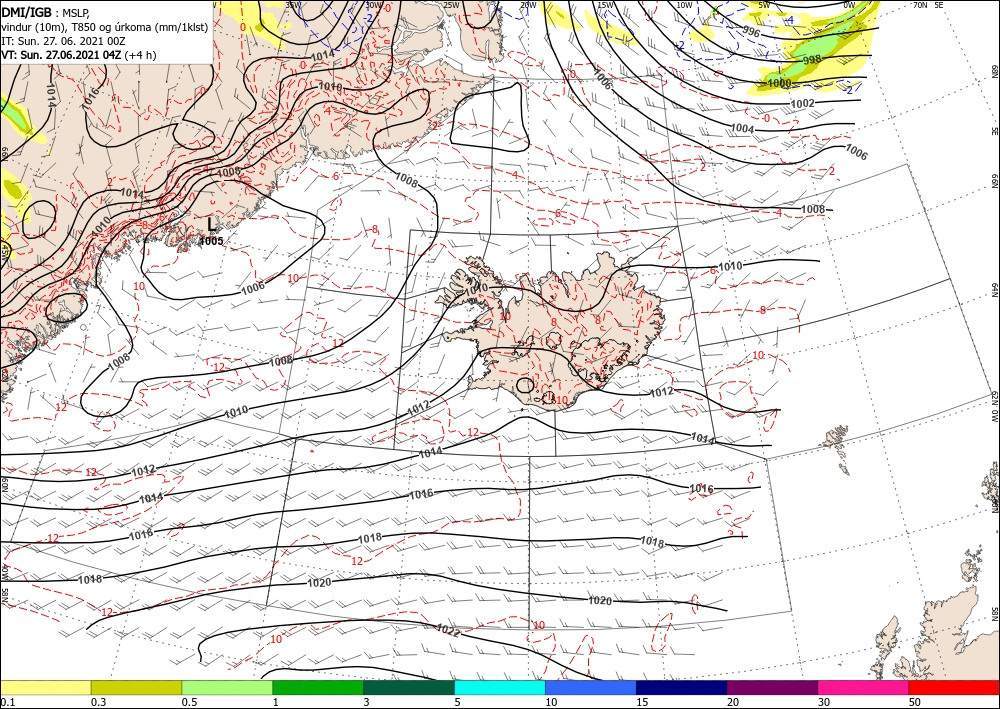Click the '35W' longitude label
1000x709 pixels.
pos(291,5)
